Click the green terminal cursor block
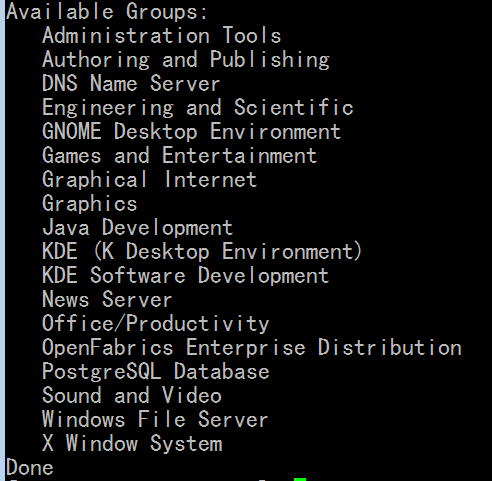492x481 pixels. 300,479
